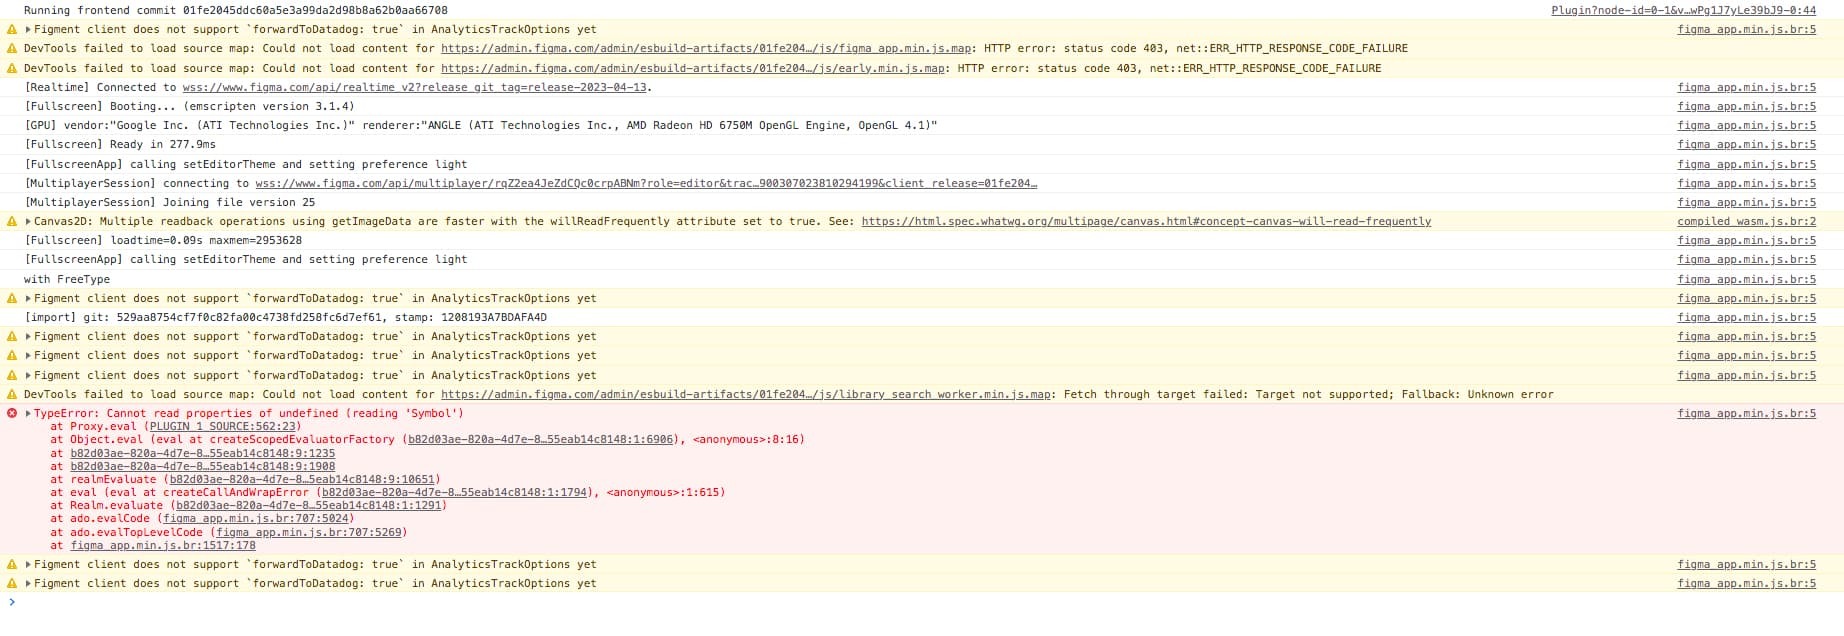This screenshot has height=636, width=1844.
Task: Open the html.spec.whatwg.org canvas link
Action: (1146, 221)
